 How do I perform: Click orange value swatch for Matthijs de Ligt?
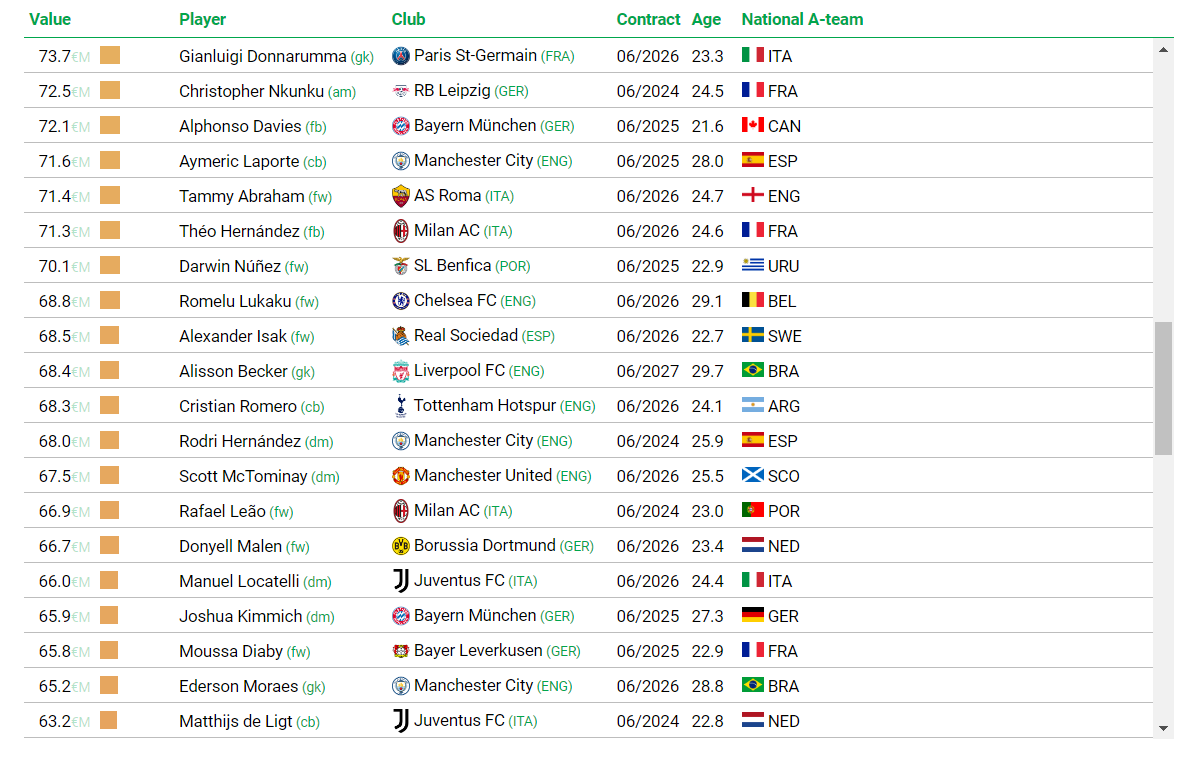point(109,721)
